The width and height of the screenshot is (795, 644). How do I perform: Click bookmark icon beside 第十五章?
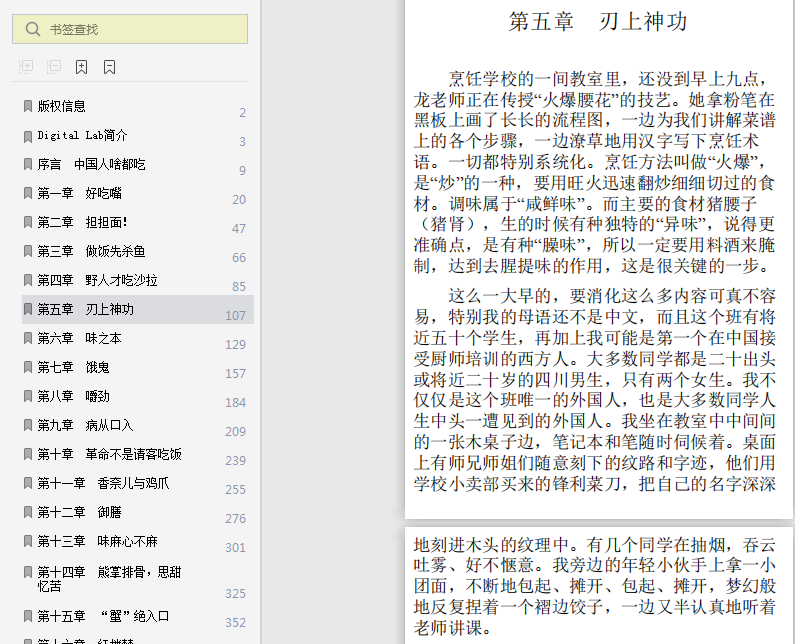coord(28,616)
